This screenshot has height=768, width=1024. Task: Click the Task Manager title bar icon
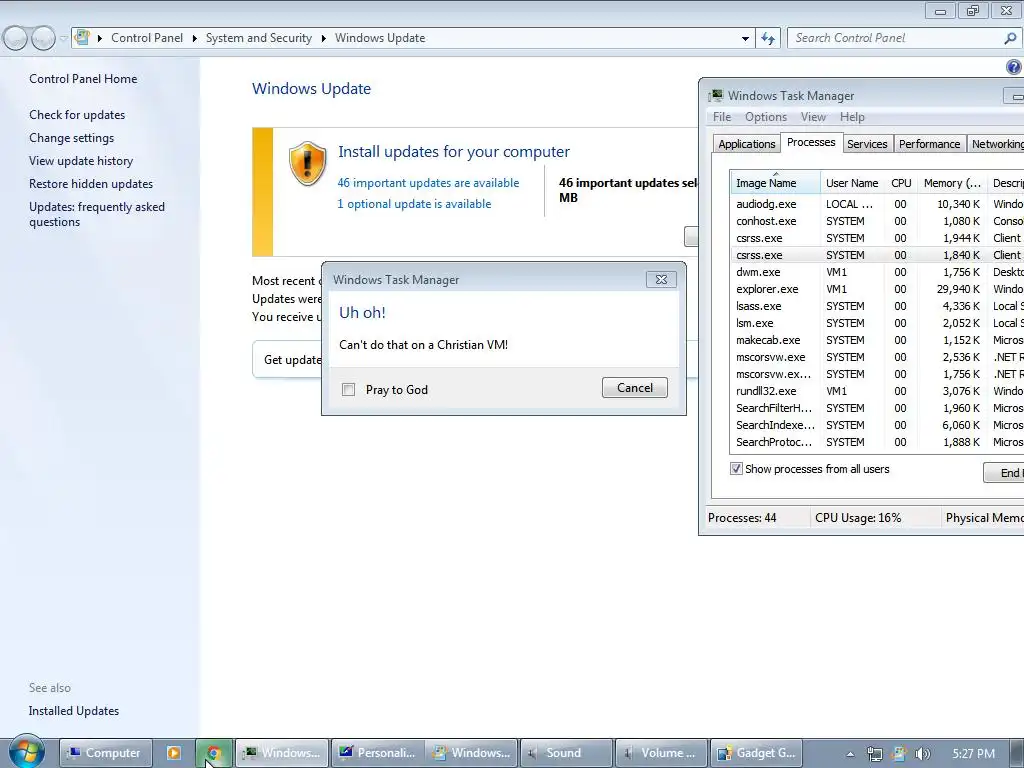[x=716, y=95]
